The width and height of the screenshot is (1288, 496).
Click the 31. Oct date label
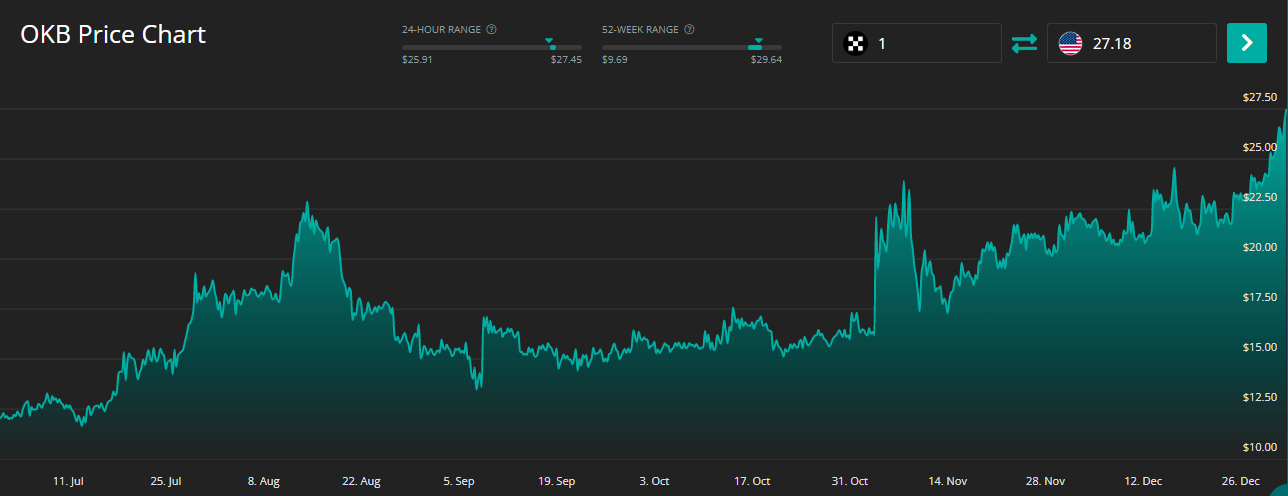tap(850, 482)
